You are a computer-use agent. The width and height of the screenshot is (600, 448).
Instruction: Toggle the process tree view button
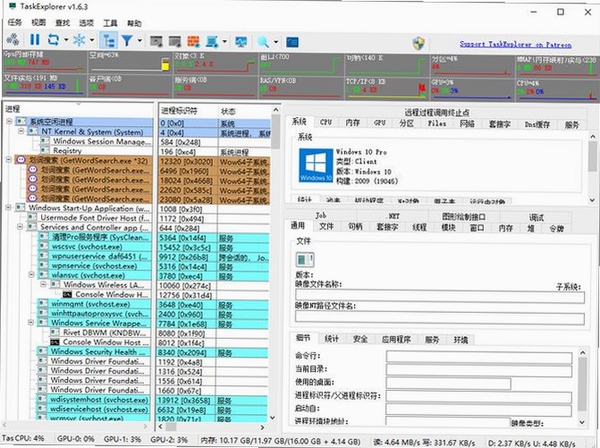click(109, 40)
